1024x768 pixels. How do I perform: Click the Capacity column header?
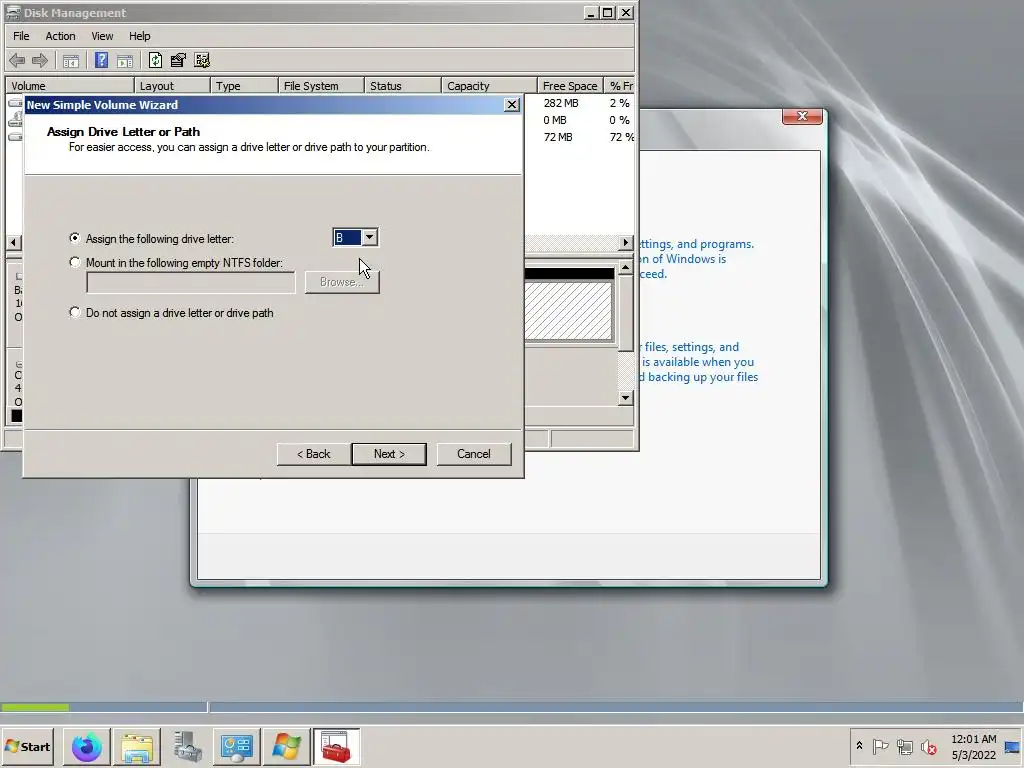click(489, 86)
